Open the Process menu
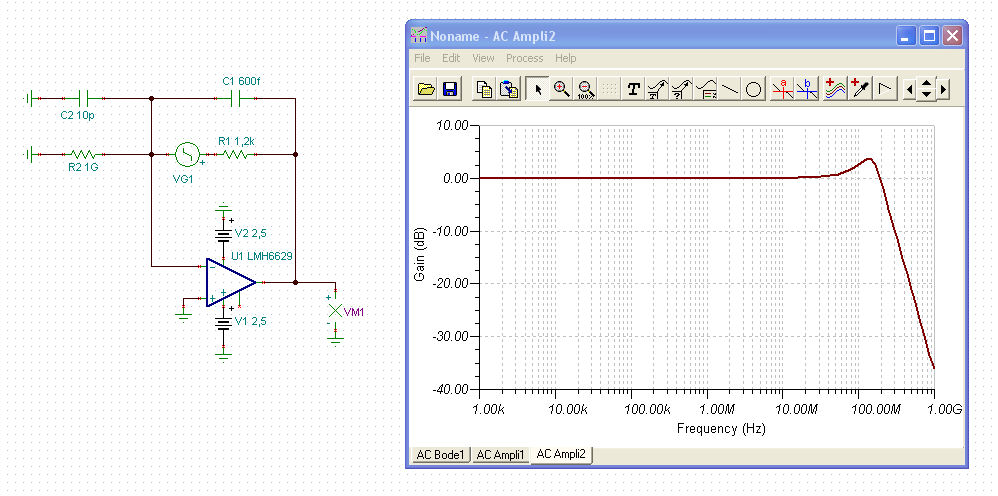Viewport: 998px width, 496px height. (x=525, y=58)
